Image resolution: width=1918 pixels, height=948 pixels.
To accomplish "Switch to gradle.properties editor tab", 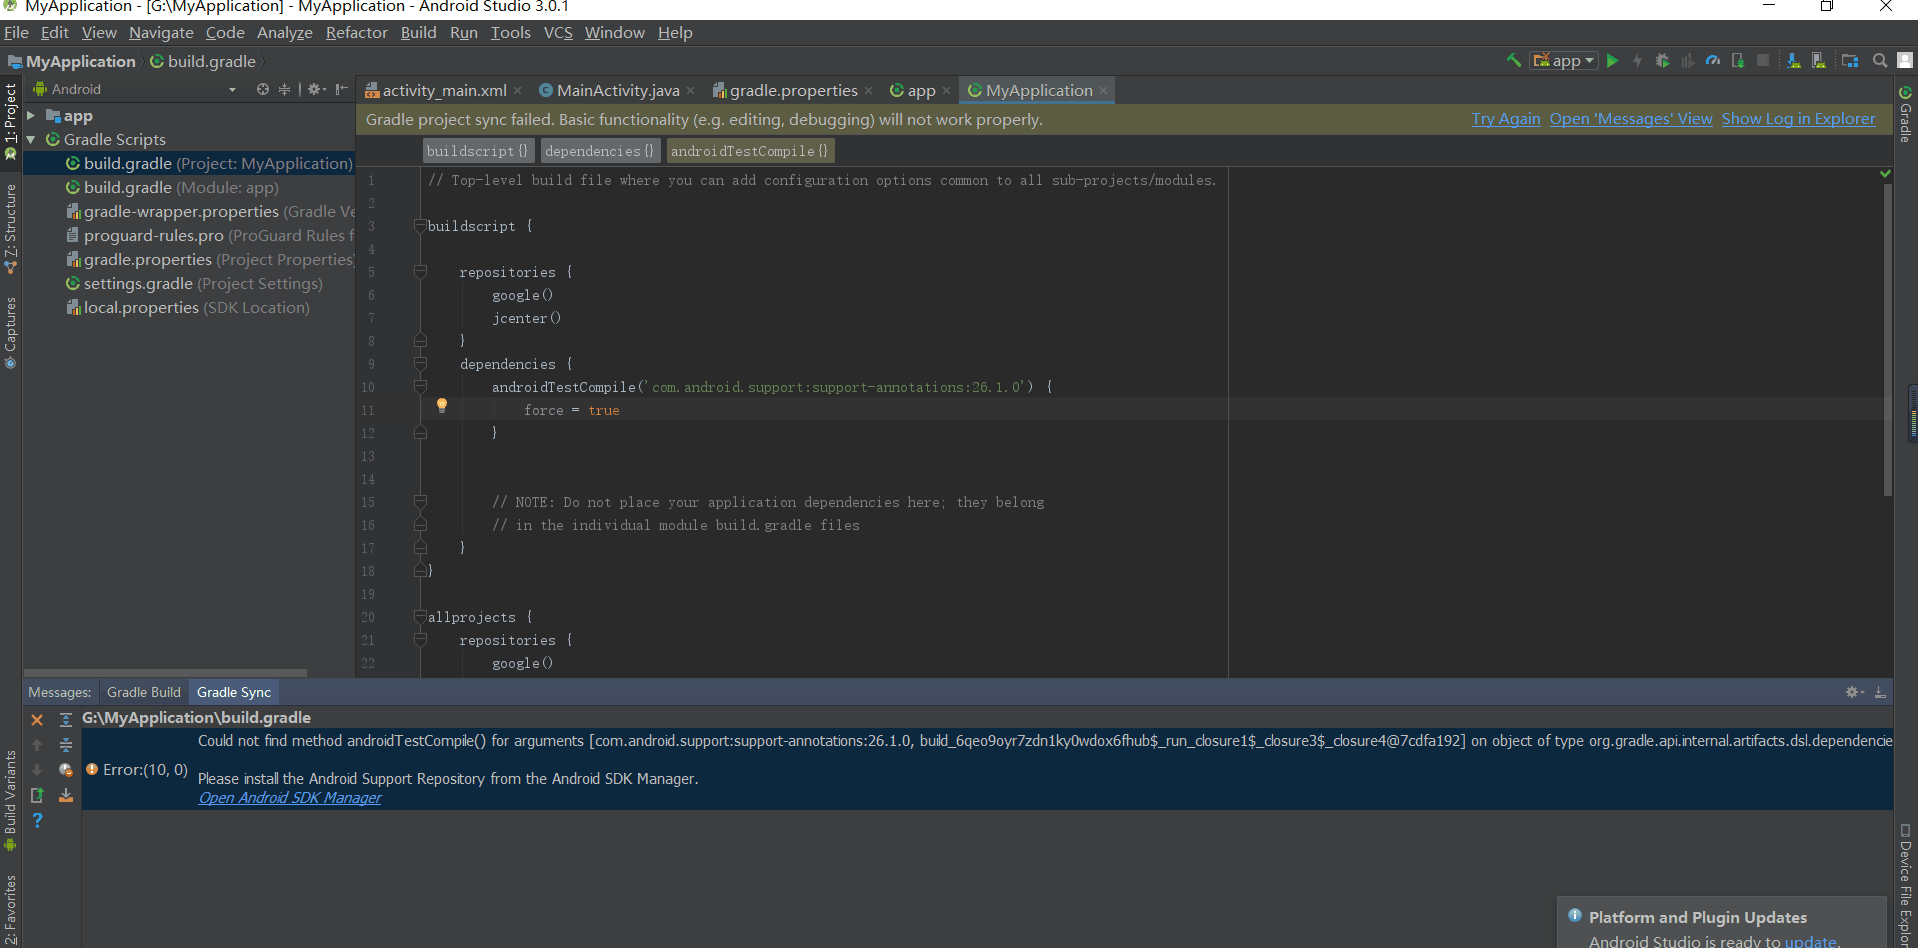I will 793,90.
